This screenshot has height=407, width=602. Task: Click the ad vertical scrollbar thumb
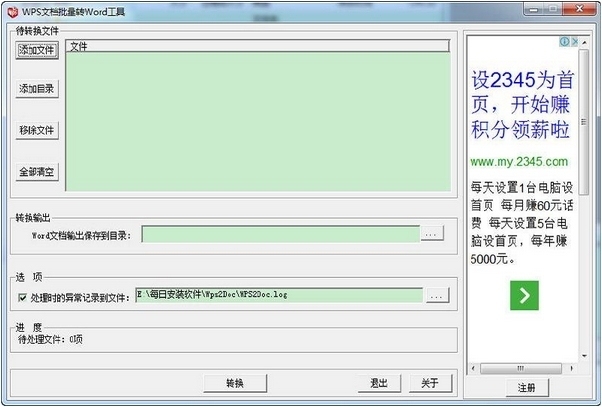tap(584, 122)
